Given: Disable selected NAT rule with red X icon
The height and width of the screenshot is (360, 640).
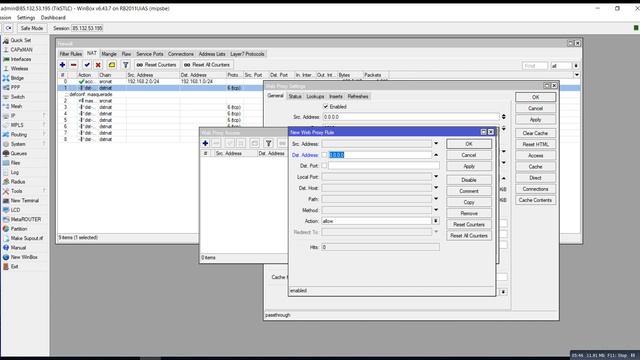Looking at the screenshot, I should 98,65.
